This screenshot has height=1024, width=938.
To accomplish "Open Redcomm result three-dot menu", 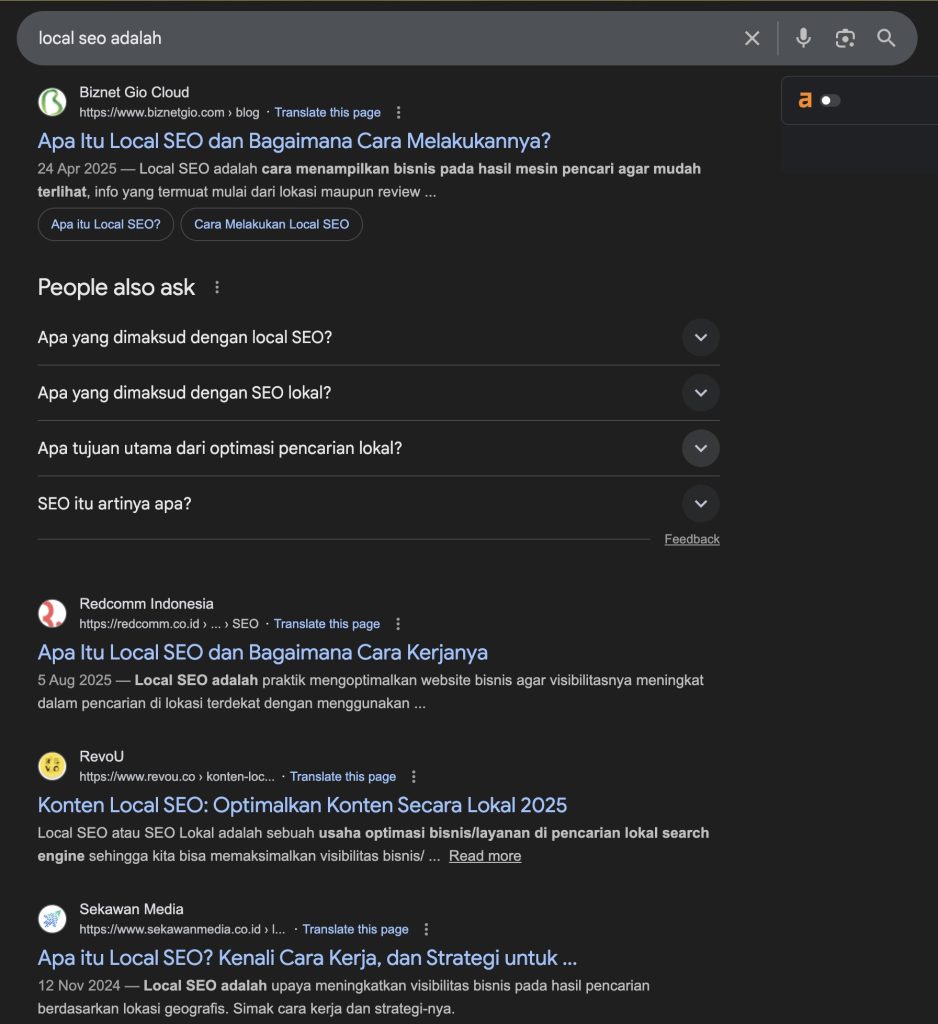I will (x=398, y=624).
